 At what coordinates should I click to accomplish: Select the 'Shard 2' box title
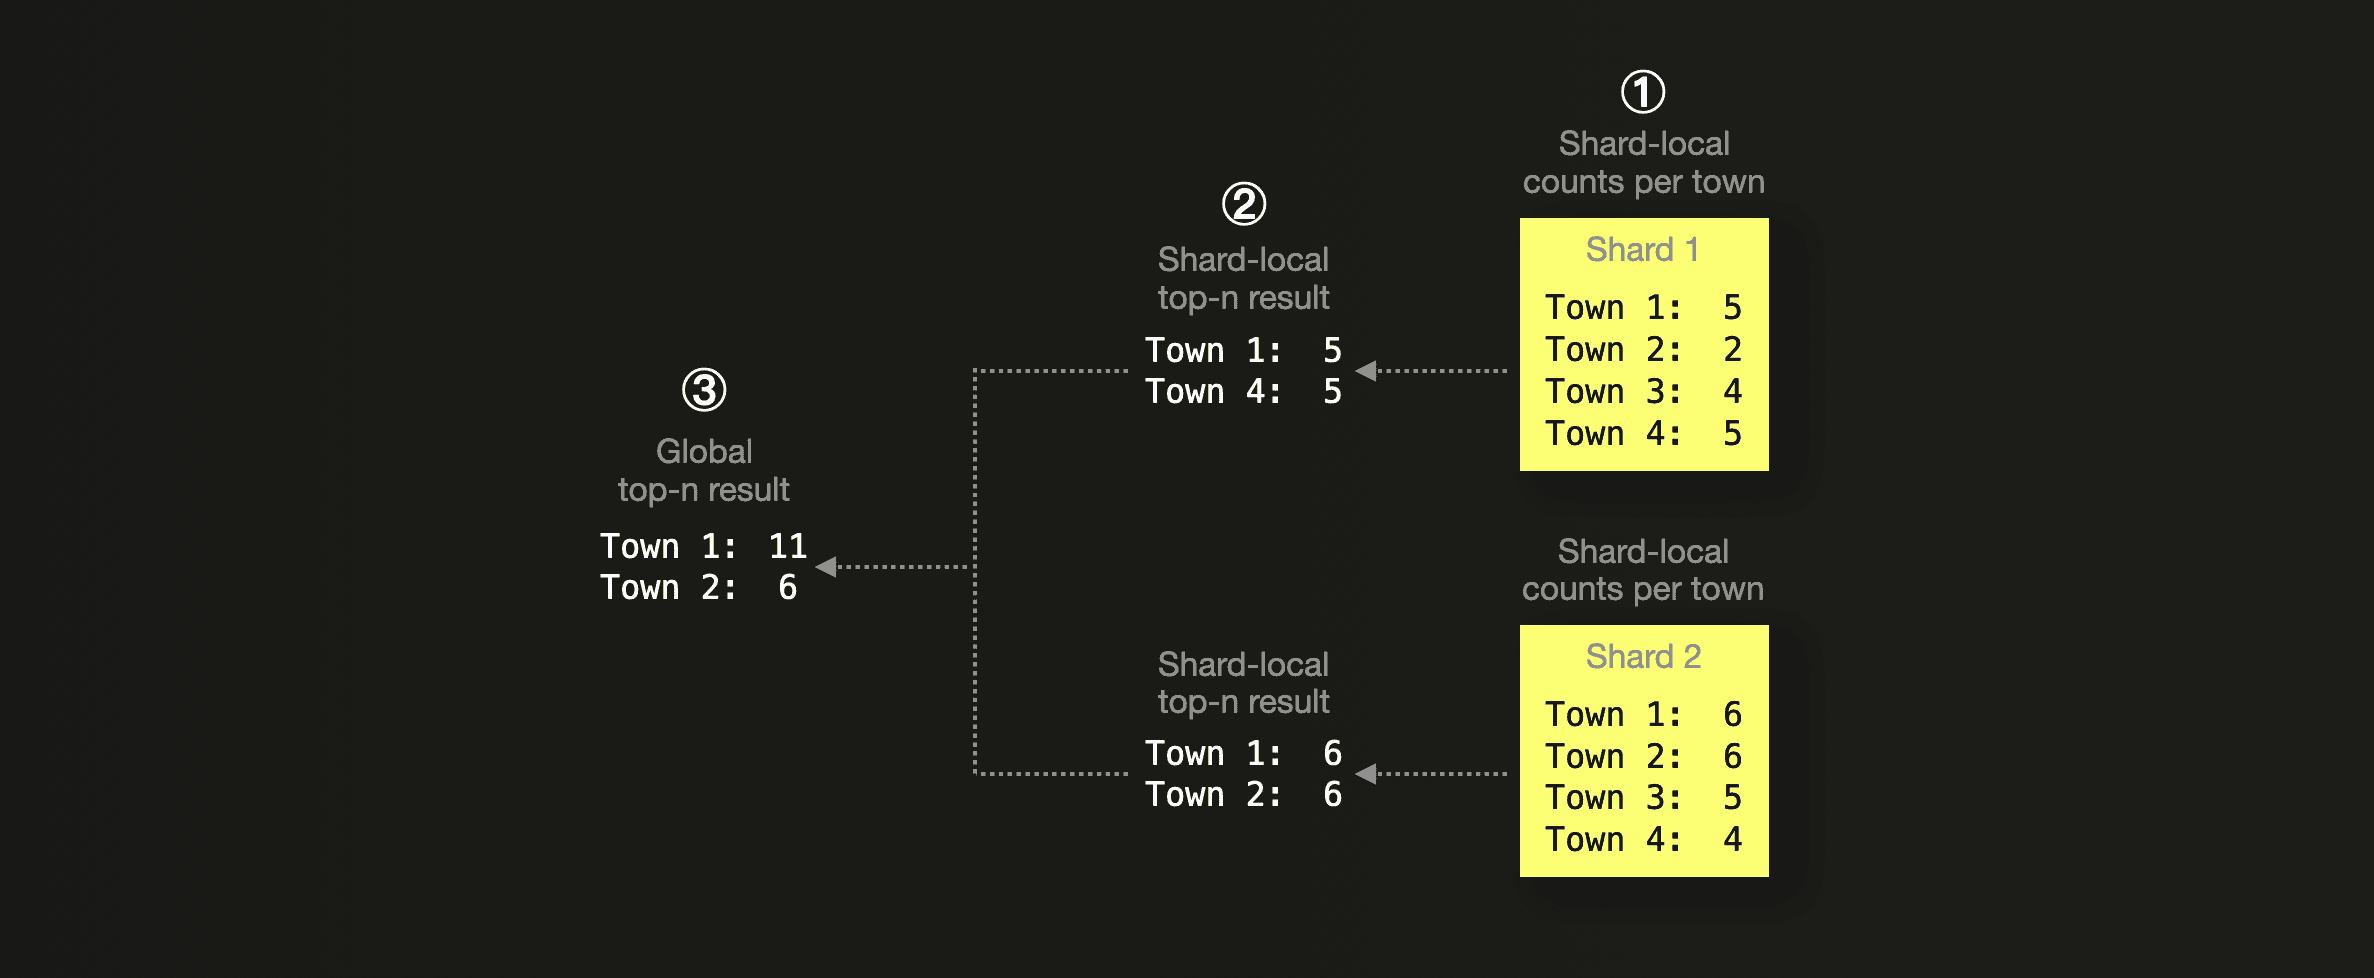(x=1643, y=656)
